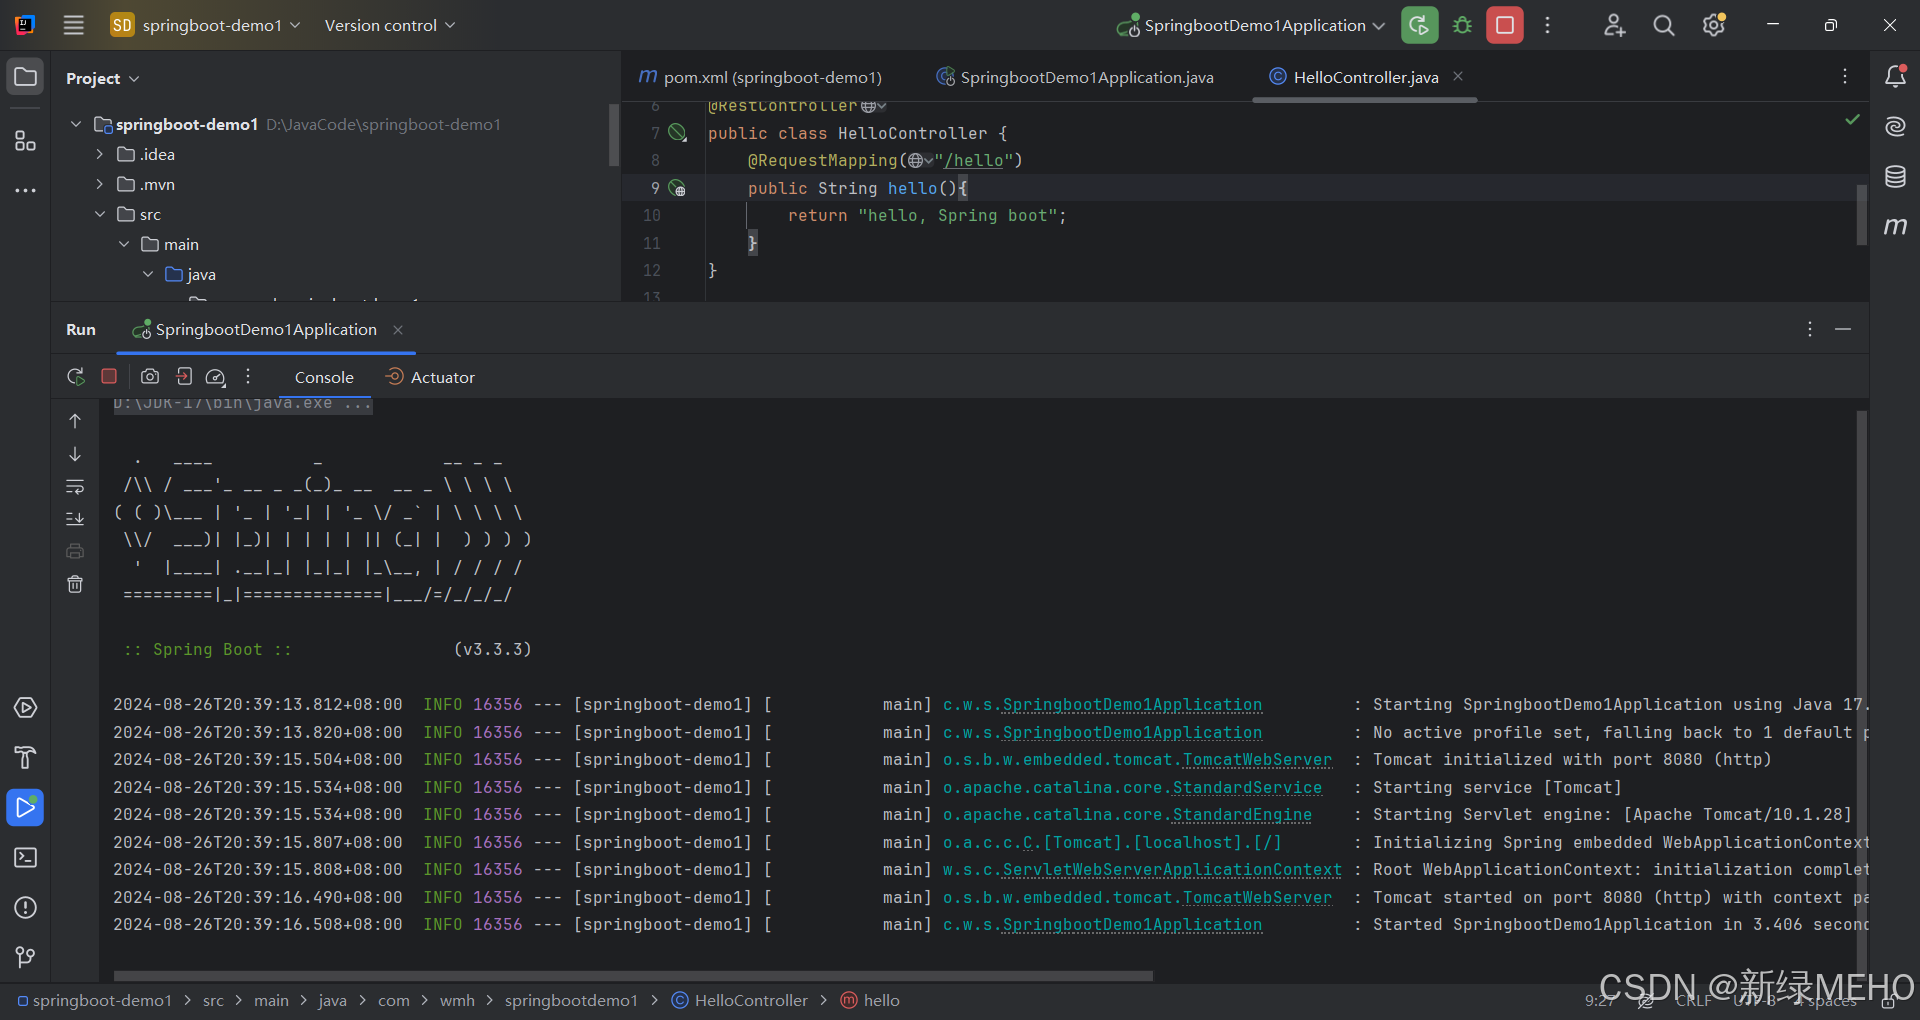Expand the .mvn folder
Image resolution: width=1920 pixels, height=1020 pixels.
[x=100, y=184]
